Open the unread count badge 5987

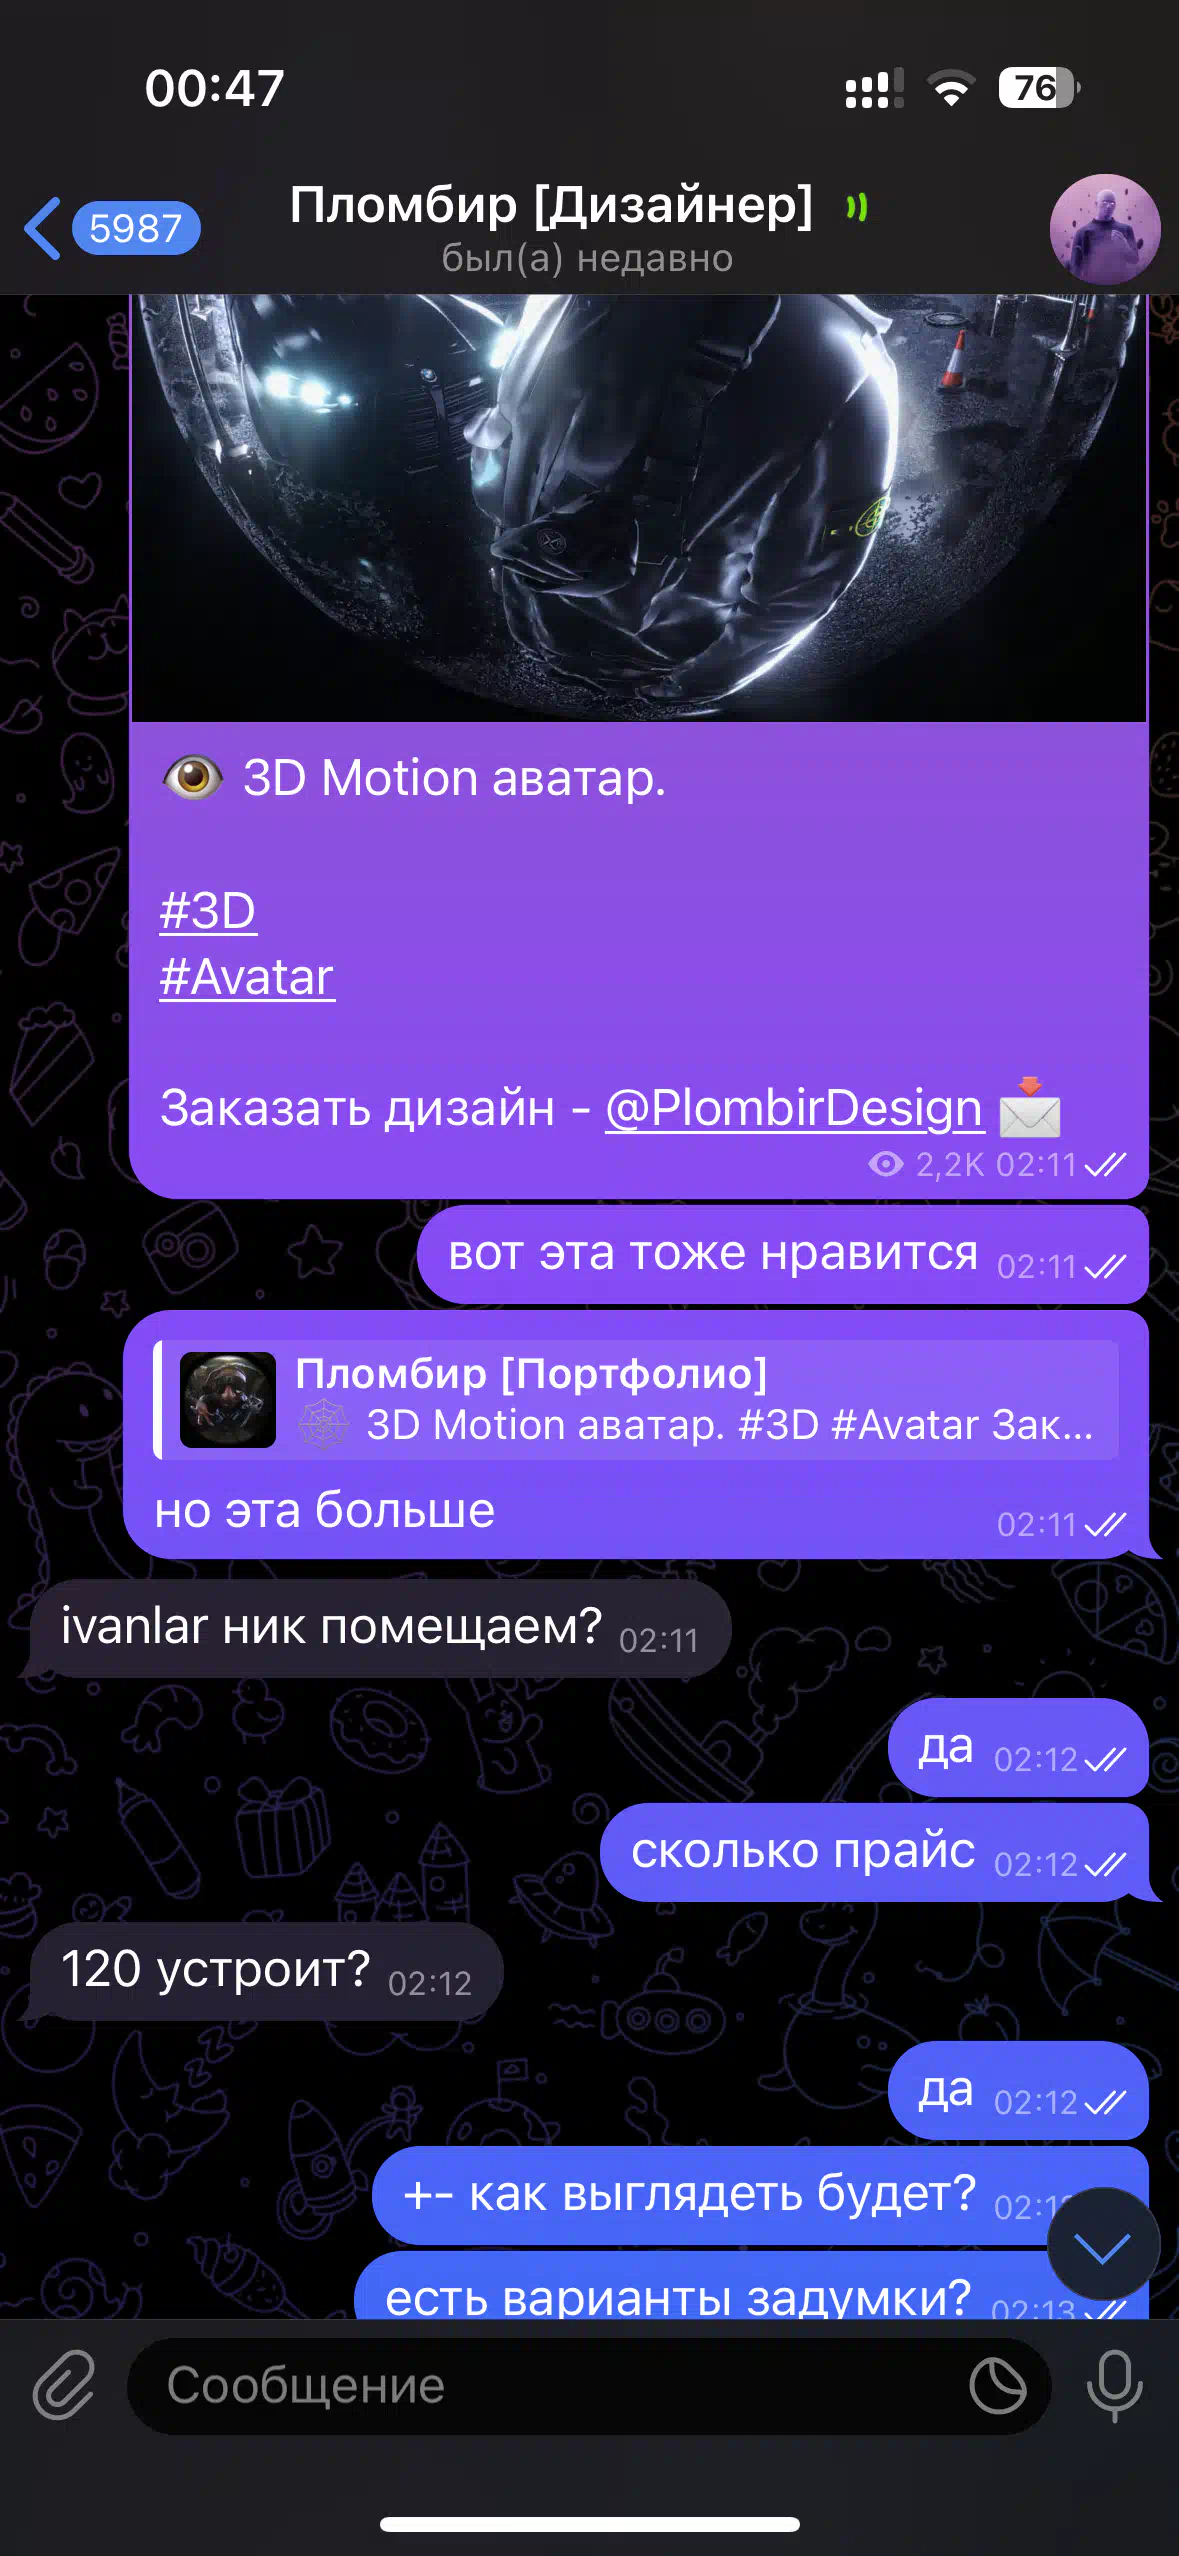tap(136, 228)
